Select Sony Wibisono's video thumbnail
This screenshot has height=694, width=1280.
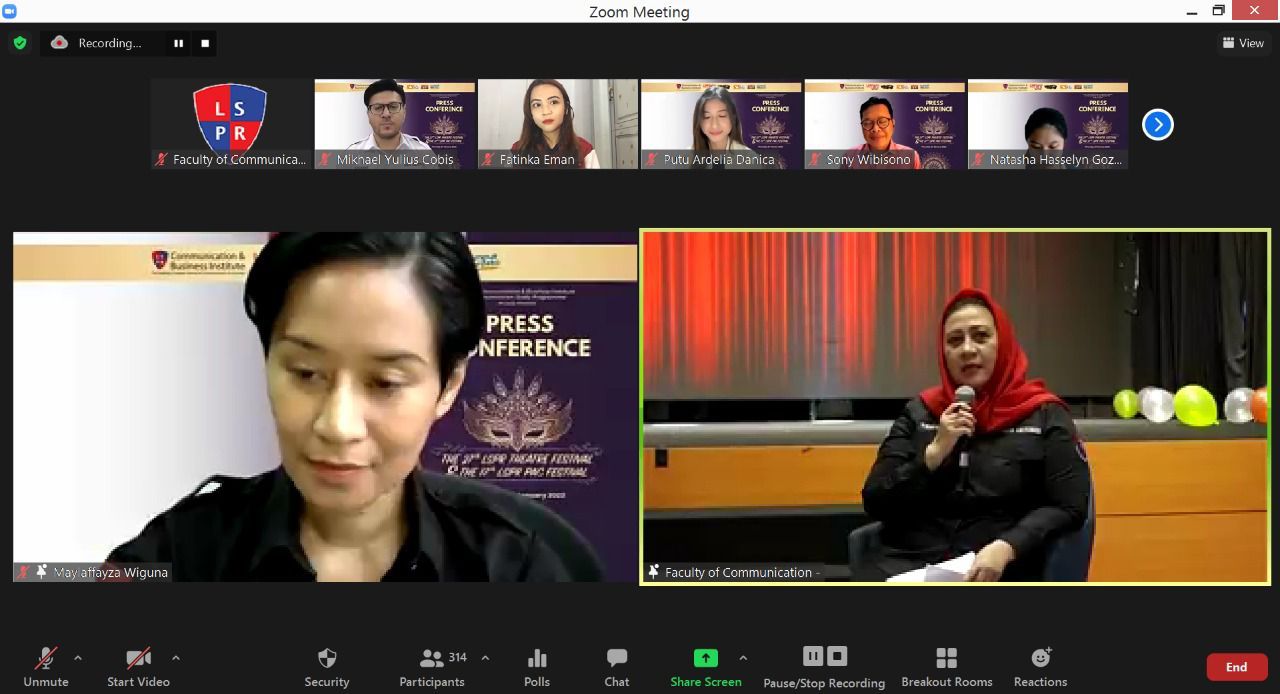[x=884, y=124]
